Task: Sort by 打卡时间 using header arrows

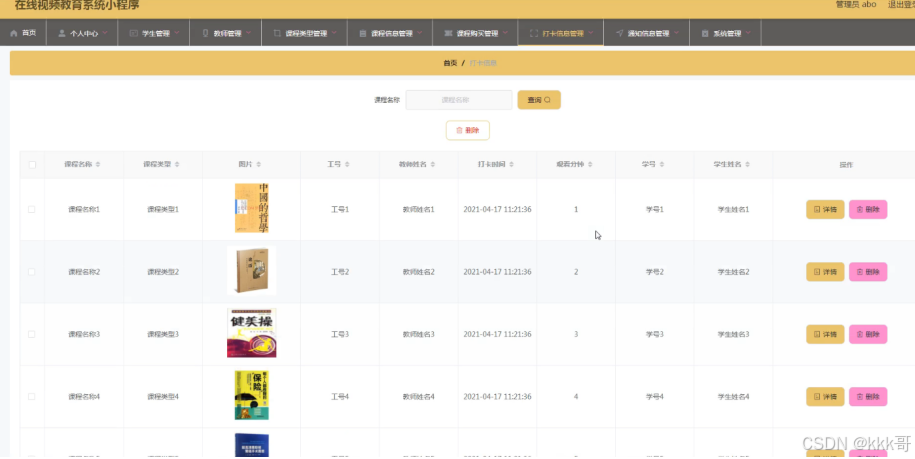Action: pyautogui.click(x=511, y=164)
